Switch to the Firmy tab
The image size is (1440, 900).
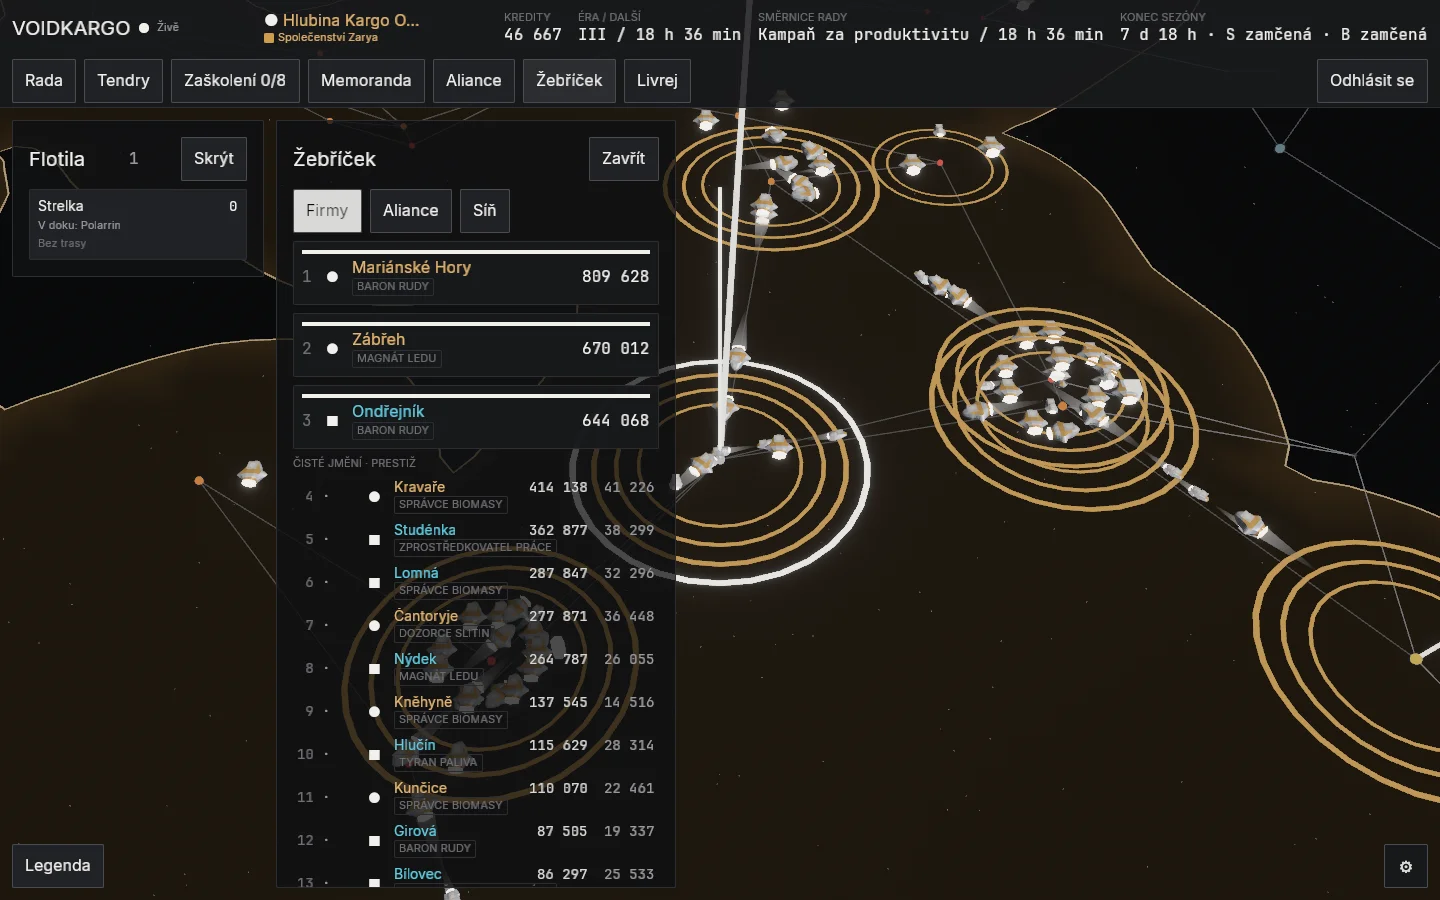pos(327,211)
